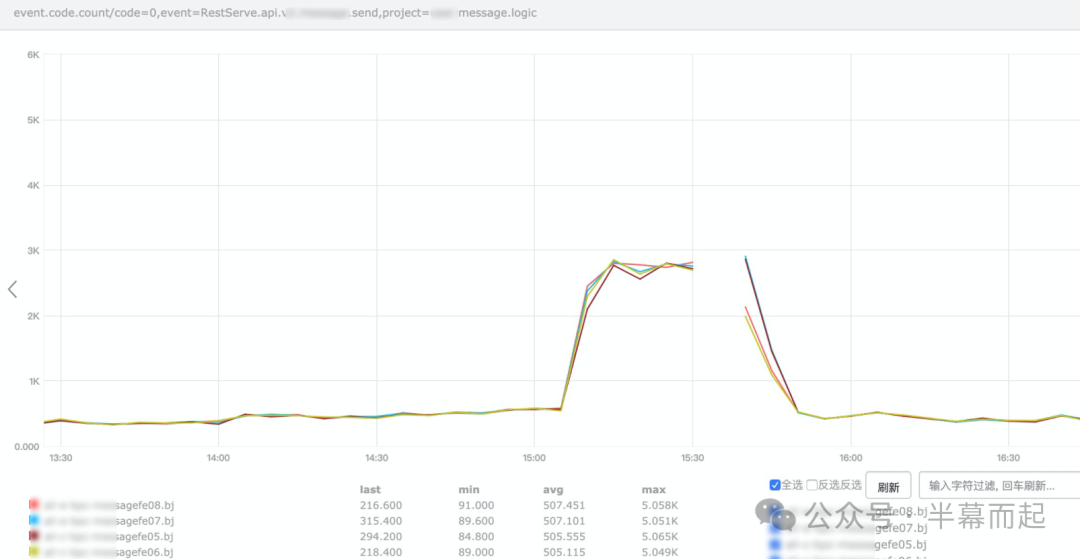Click the 14:00 x-axis label

point(218,458)
